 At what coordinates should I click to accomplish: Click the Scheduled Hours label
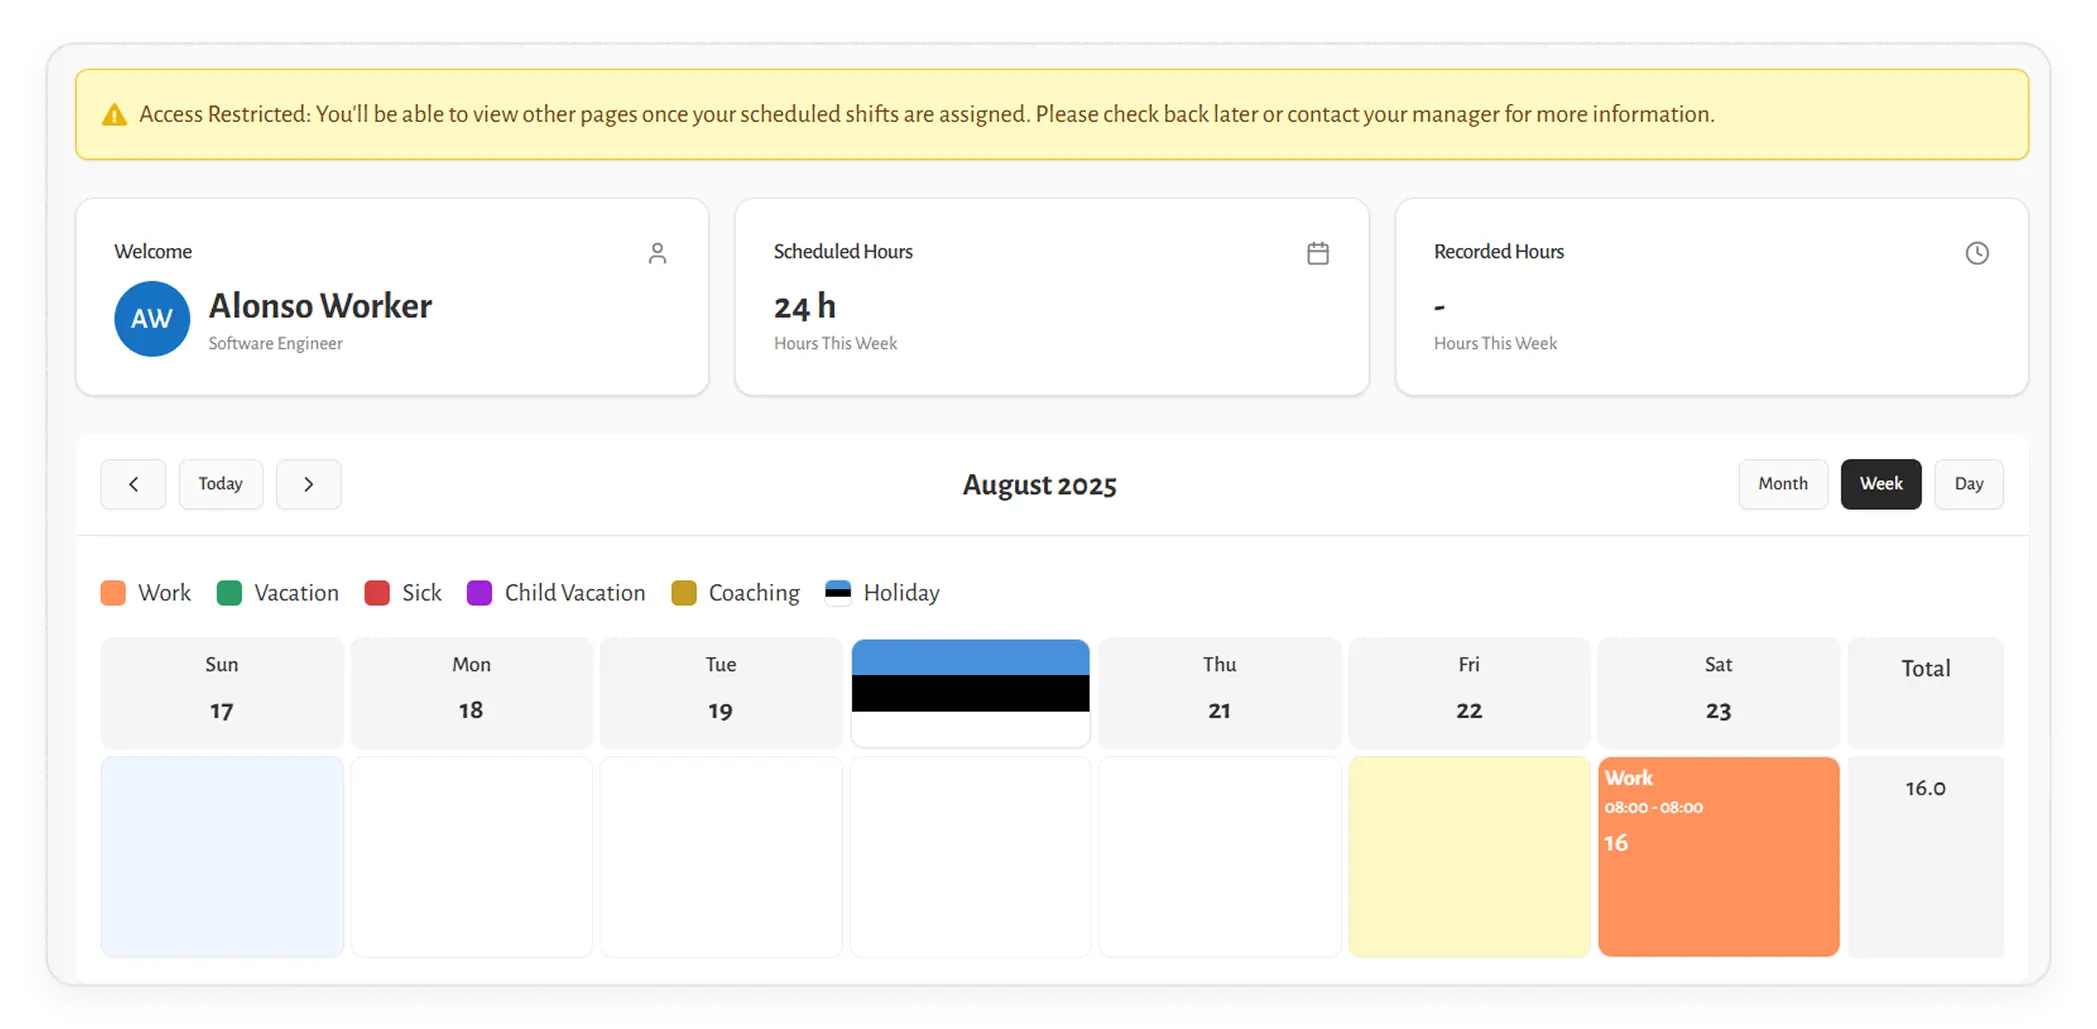pyautogui.click(x=843, y=252)
